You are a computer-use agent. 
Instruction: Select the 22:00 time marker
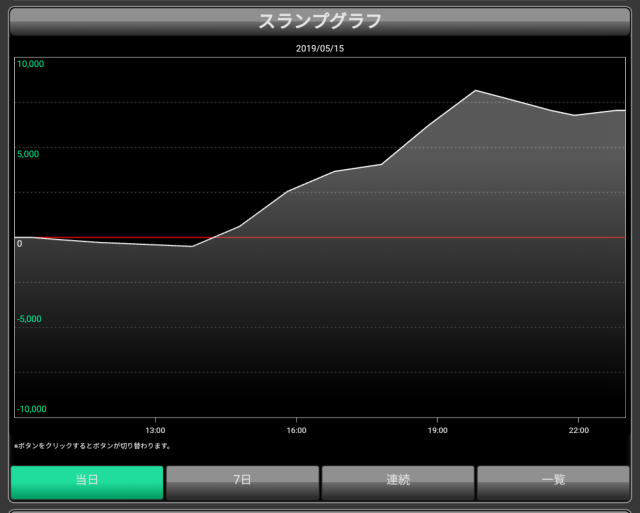click(578, 431)
